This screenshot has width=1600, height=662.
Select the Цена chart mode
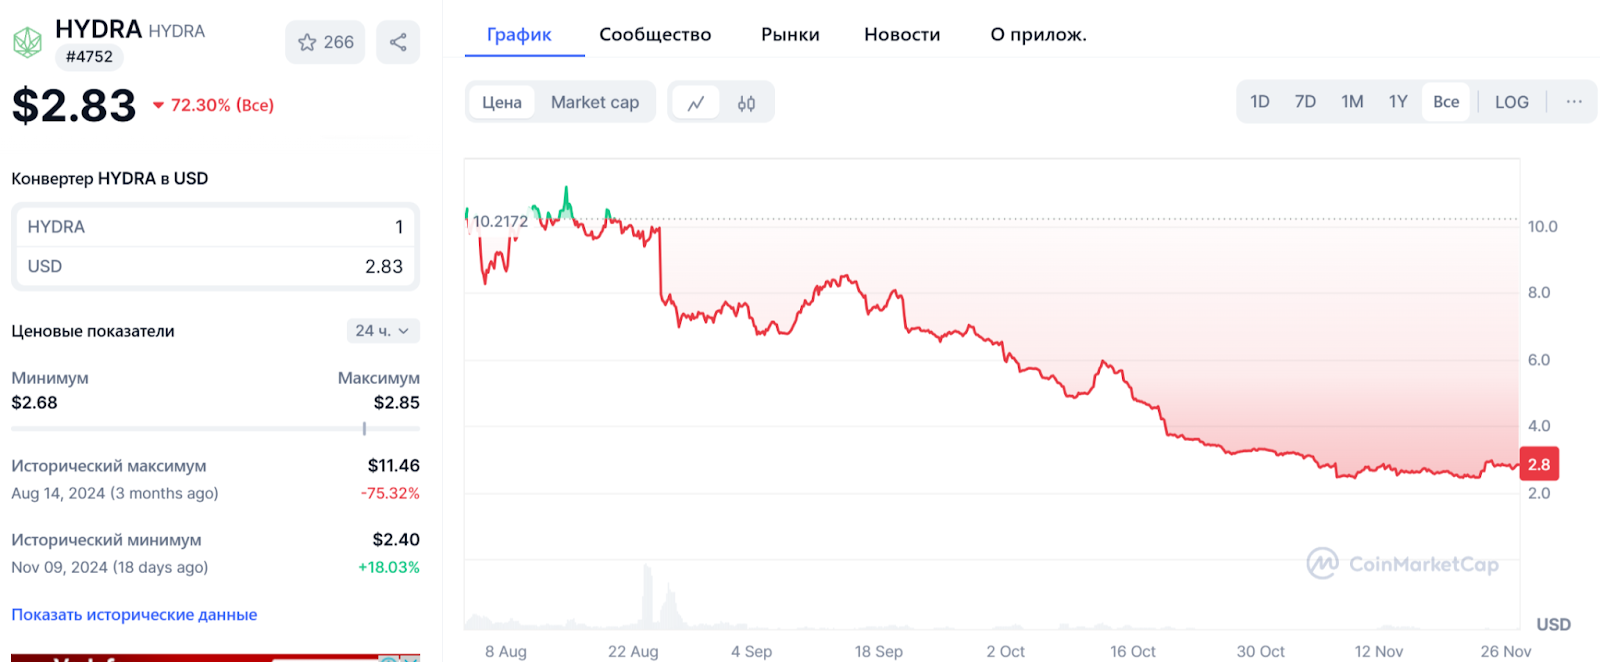coord(502,102)
